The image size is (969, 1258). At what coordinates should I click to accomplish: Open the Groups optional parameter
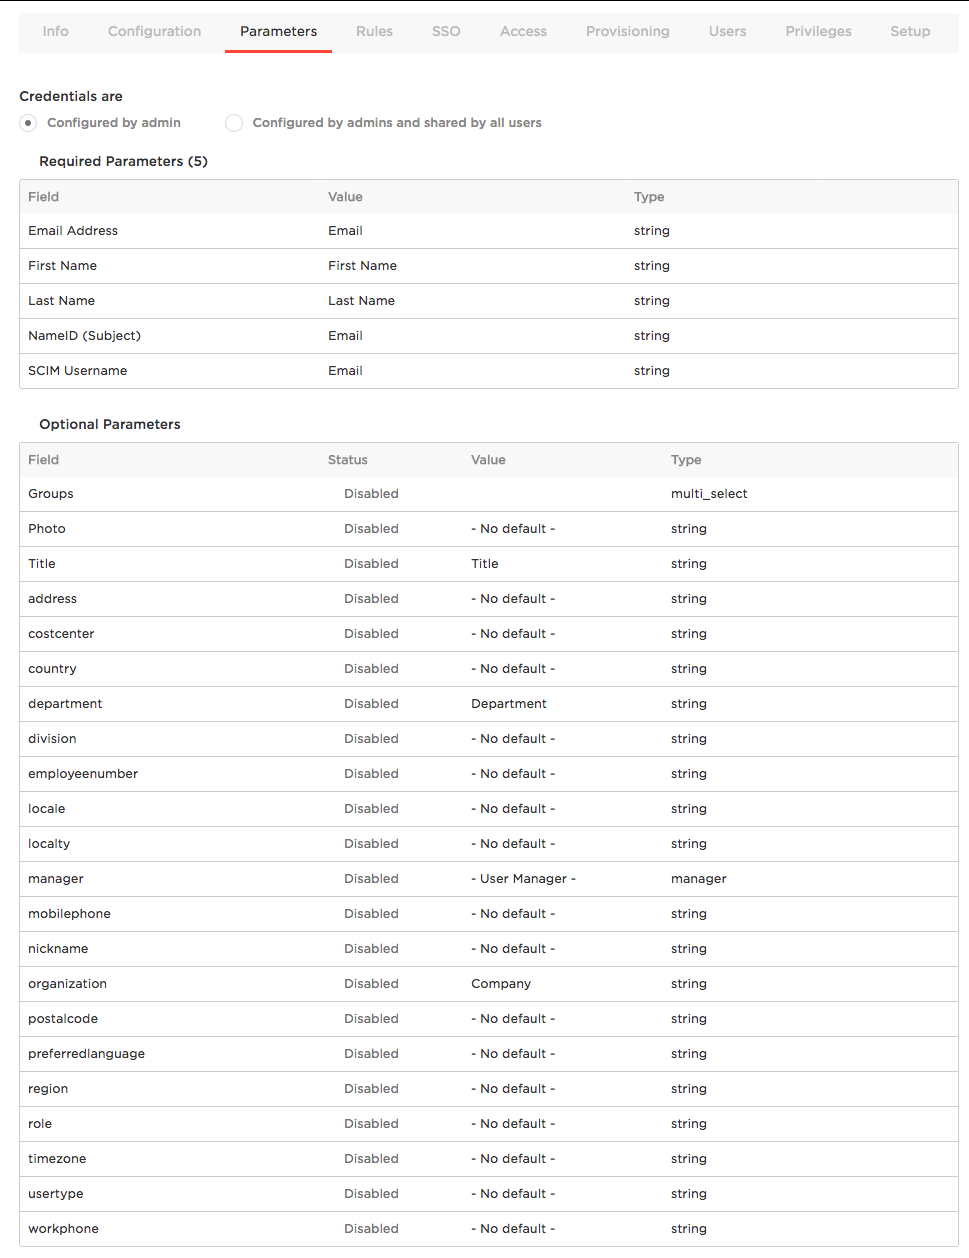tap(488, 494)
